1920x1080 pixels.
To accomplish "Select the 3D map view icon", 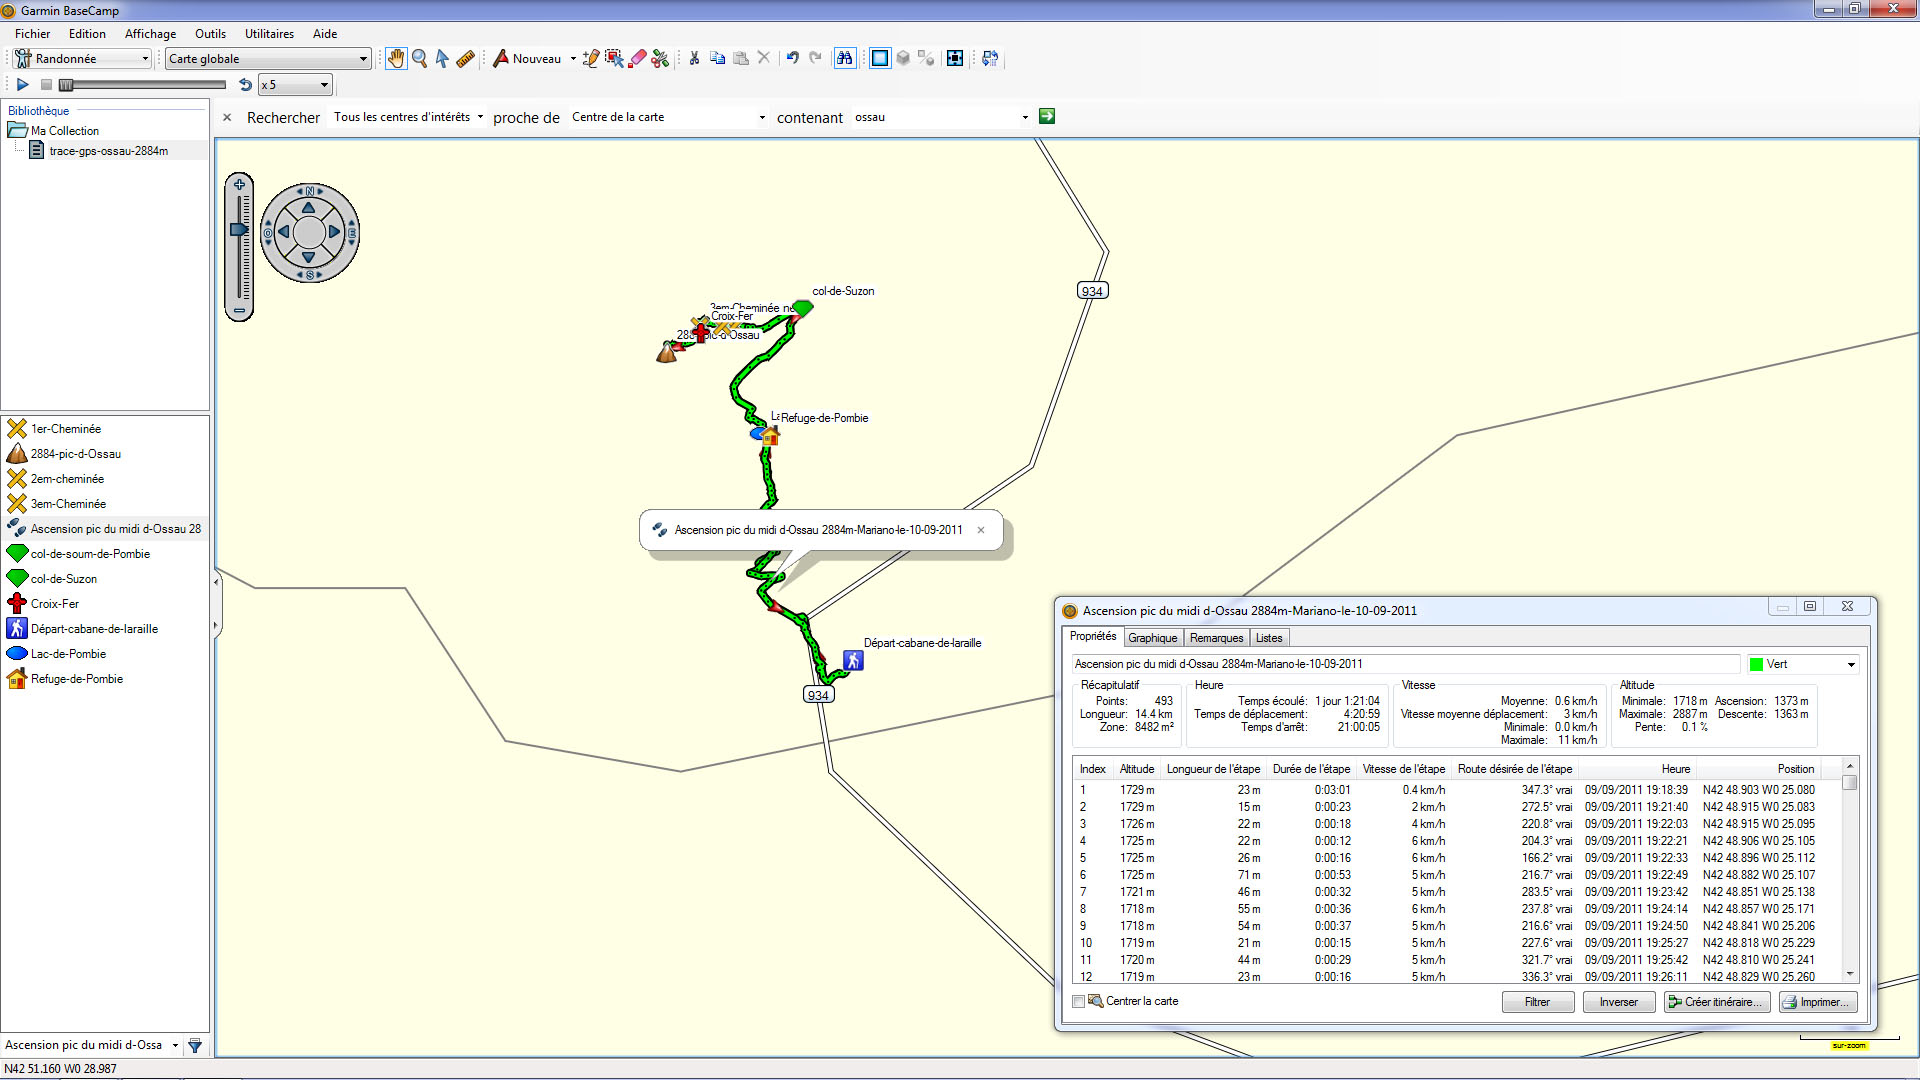I will pos(903,58).
